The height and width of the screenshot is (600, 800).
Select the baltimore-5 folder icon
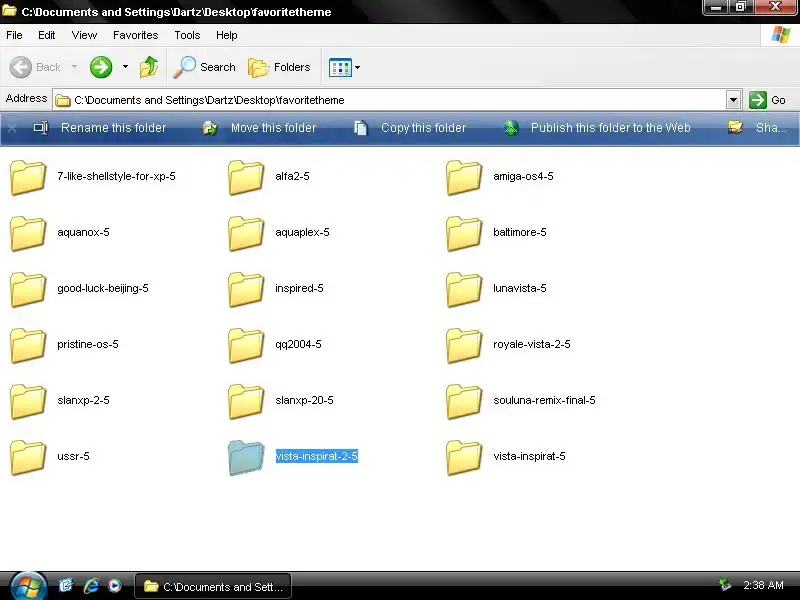point(464,233)
